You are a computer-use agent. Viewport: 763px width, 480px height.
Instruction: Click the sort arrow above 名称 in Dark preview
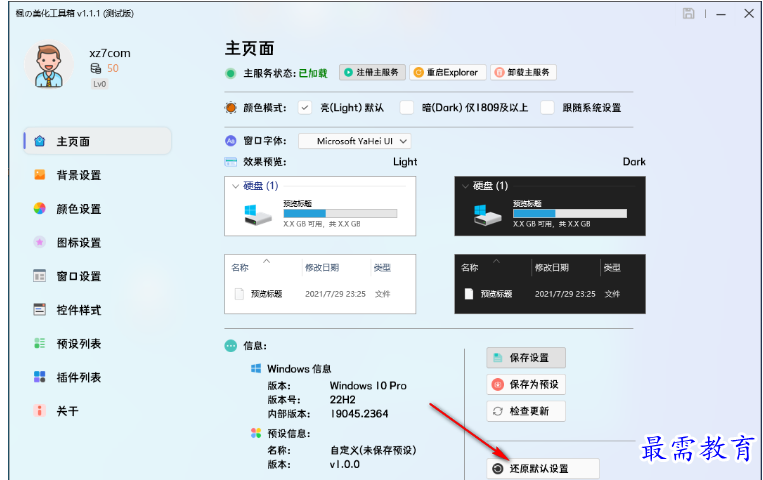[x=496, y=261]
